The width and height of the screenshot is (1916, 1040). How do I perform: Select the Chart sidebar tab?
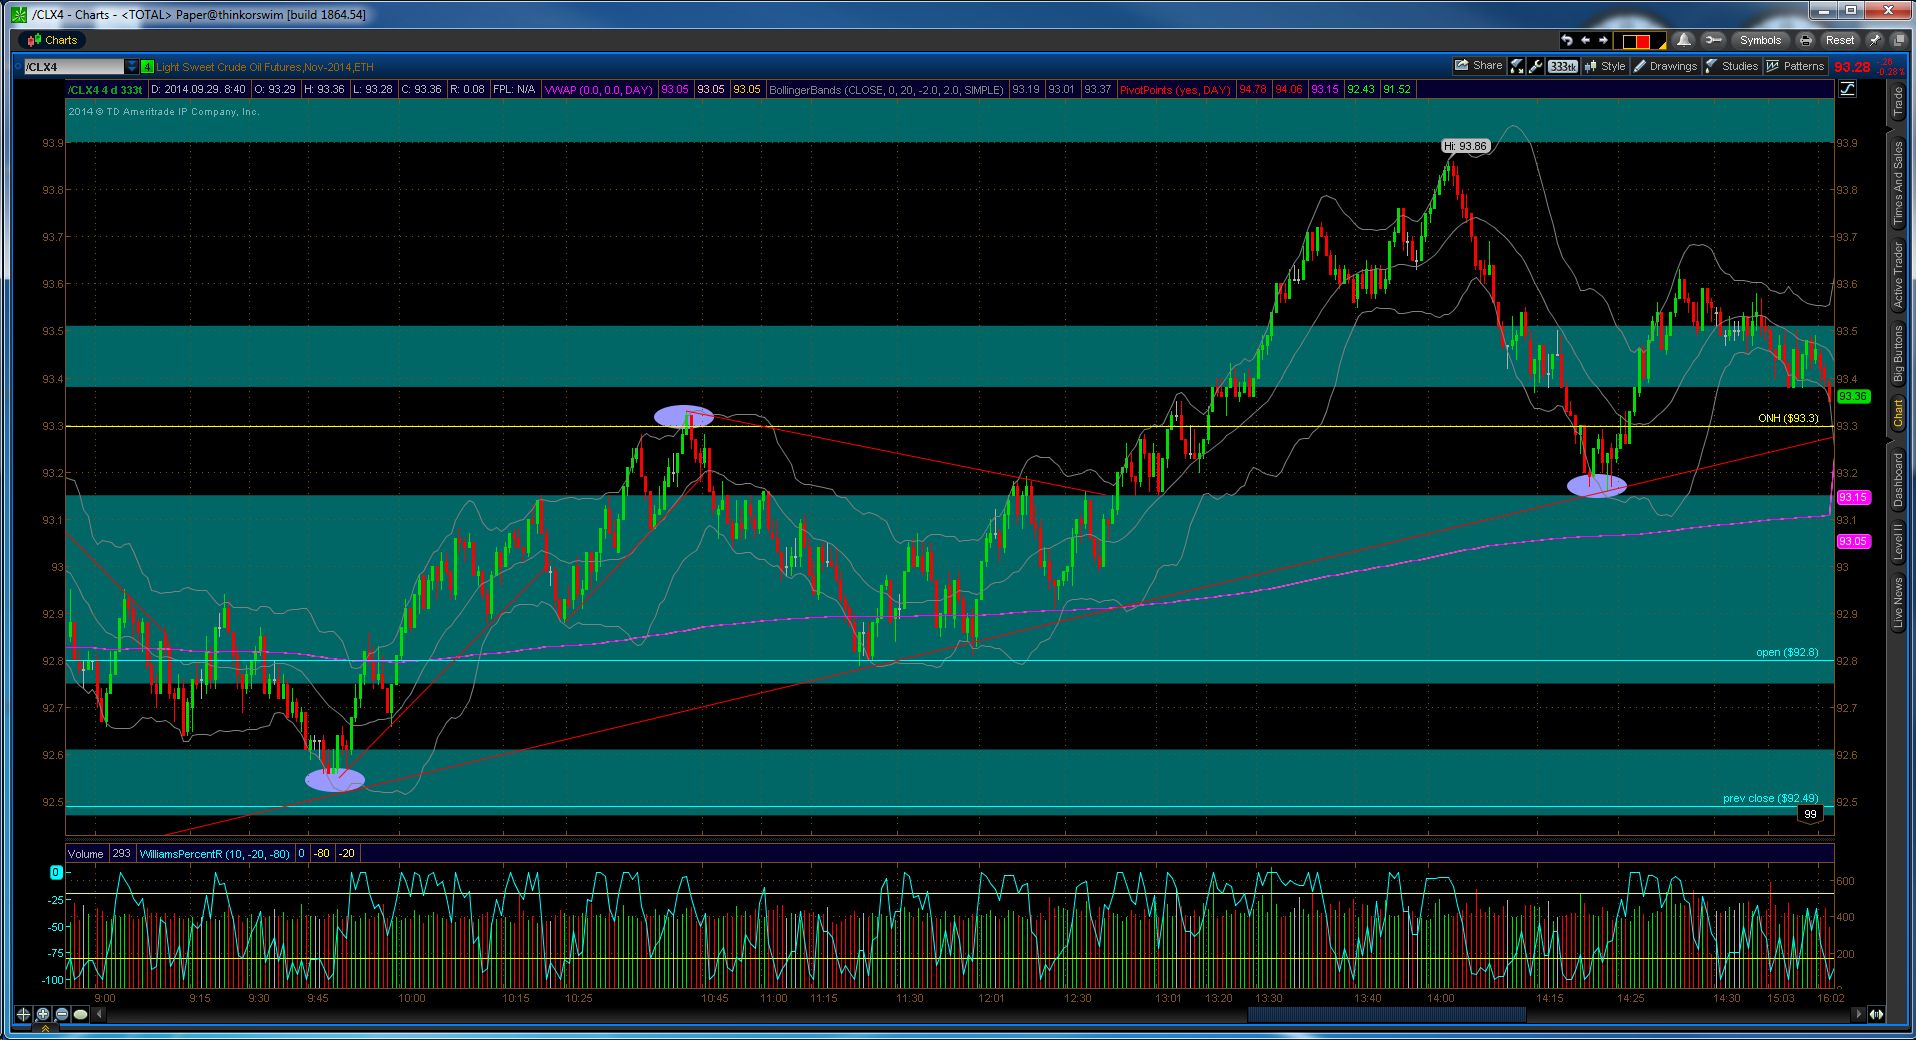pyautogui.click(x=1898, y=413)
